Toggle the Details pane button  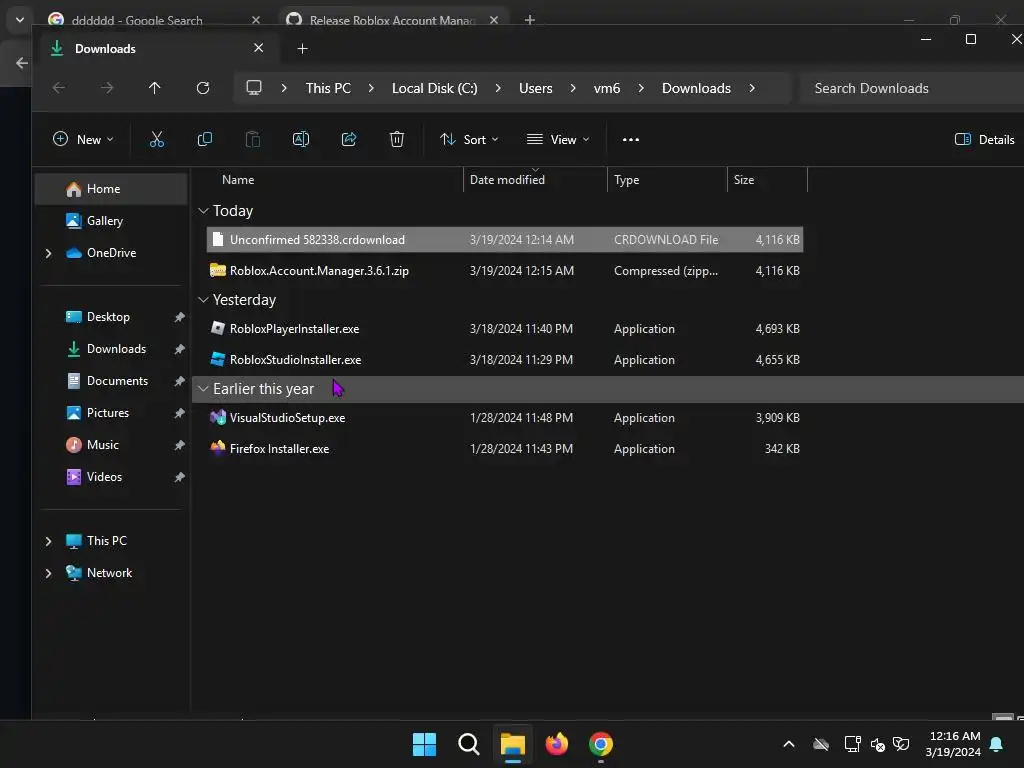pos(984,139)
